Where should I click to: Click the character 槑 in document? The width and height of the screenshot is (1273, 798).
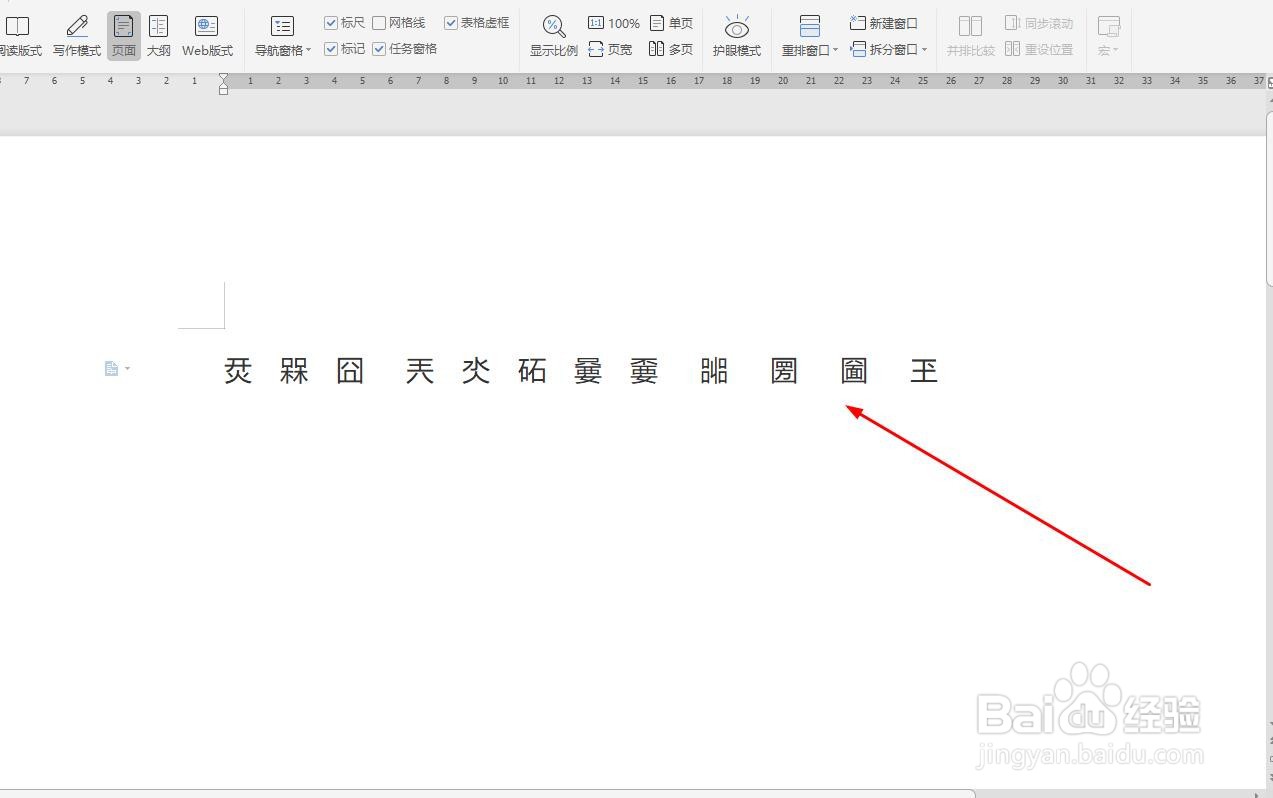coord(294,371)
